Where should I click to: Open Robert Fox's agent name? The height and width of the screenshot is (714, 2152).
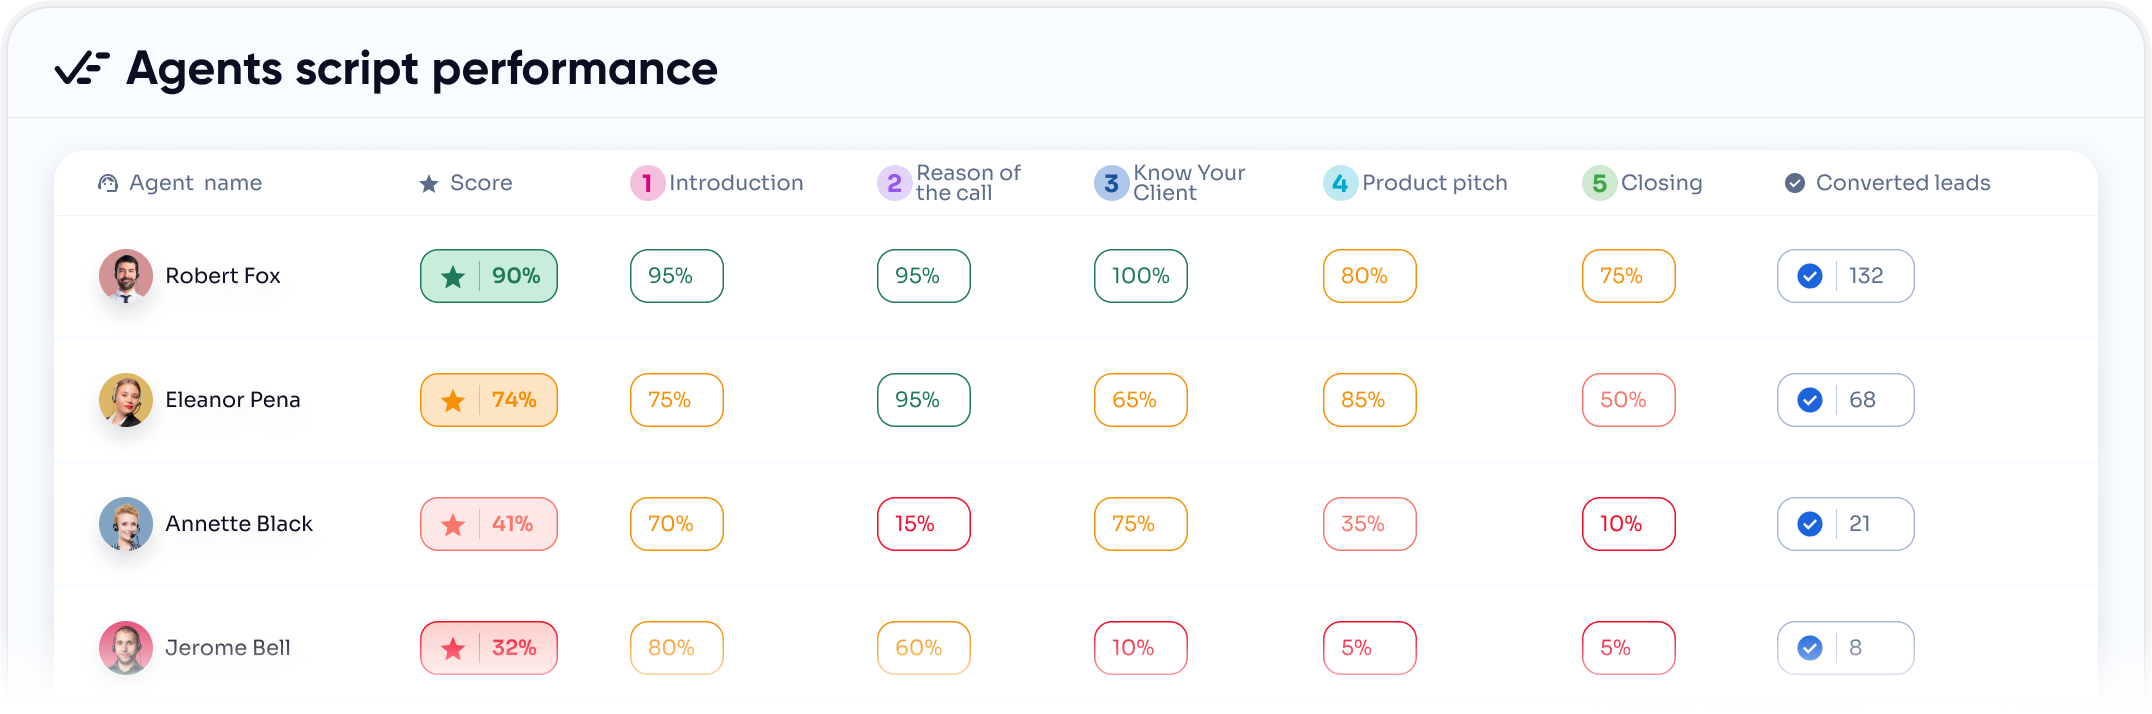coord(223,276)
